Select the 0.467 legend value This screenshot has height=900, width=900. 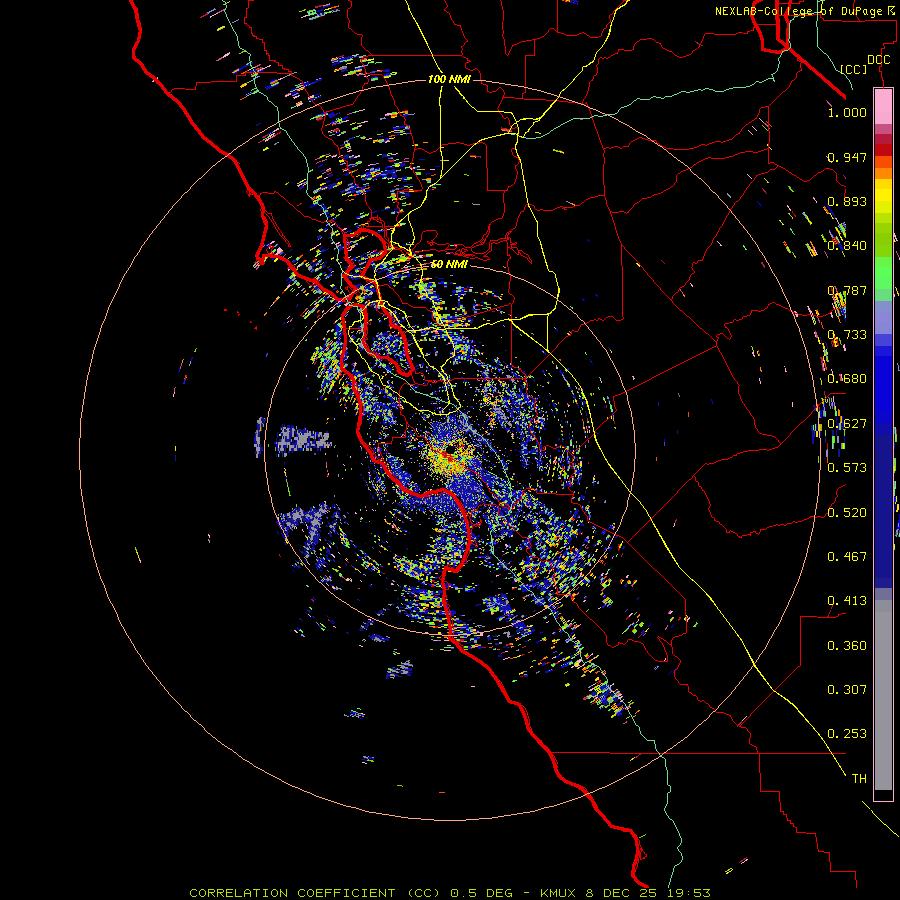847,557
